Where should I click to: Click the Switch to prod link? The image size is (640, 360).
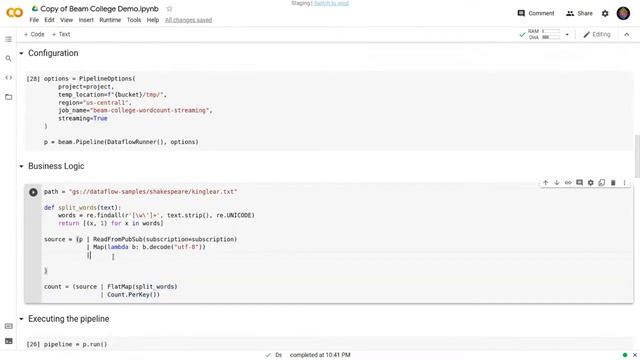[331, 3]
